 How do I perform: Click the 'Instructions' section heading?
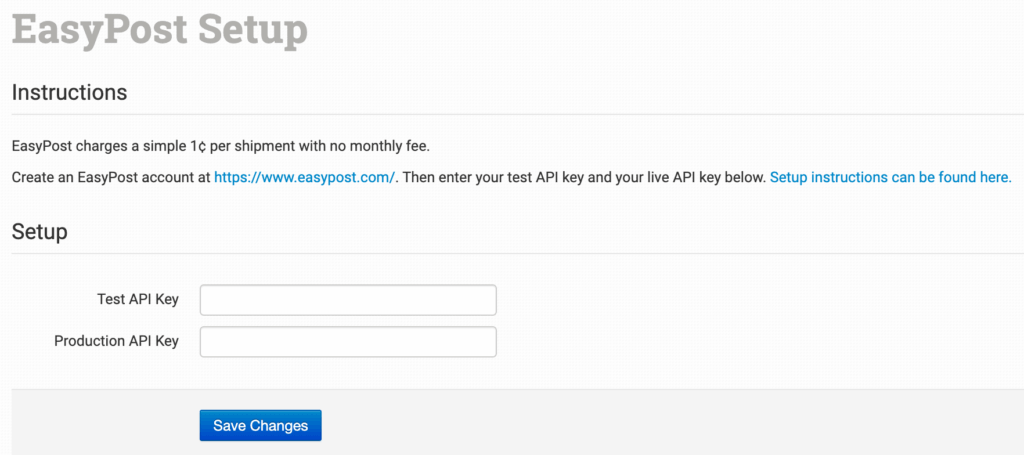pyautogui.click(x=69, y=93)
